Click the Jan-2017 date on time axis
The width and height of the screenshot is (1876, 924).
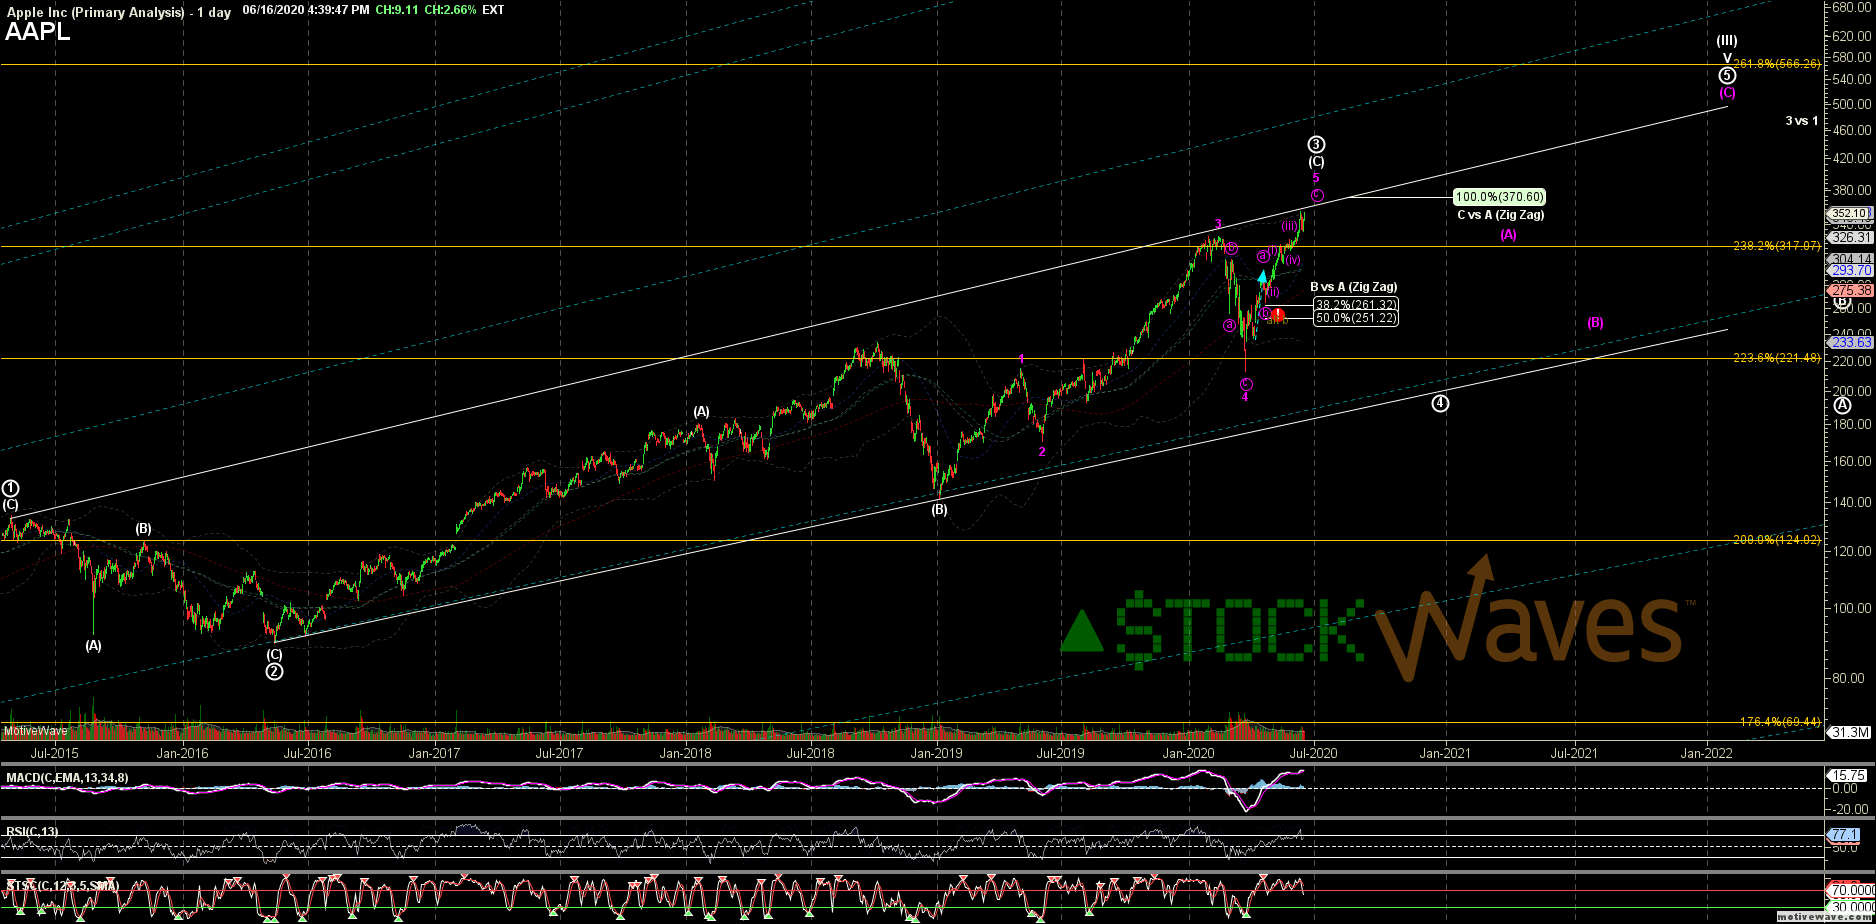click(x=433, y=752)
